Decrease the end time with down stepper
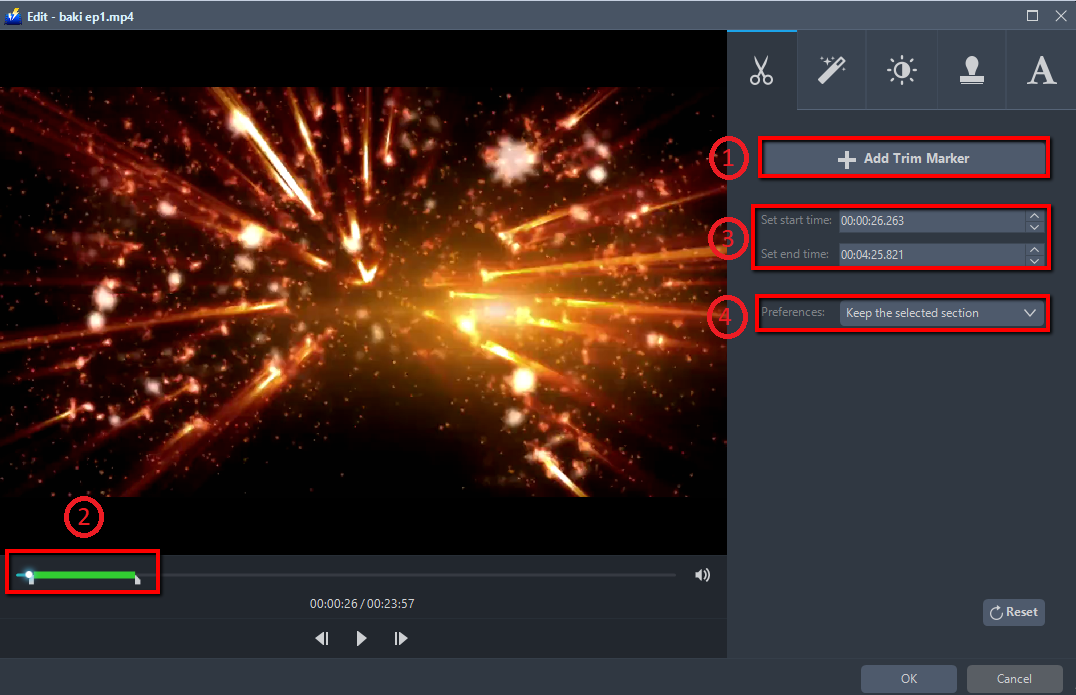 coord(1034,260)
